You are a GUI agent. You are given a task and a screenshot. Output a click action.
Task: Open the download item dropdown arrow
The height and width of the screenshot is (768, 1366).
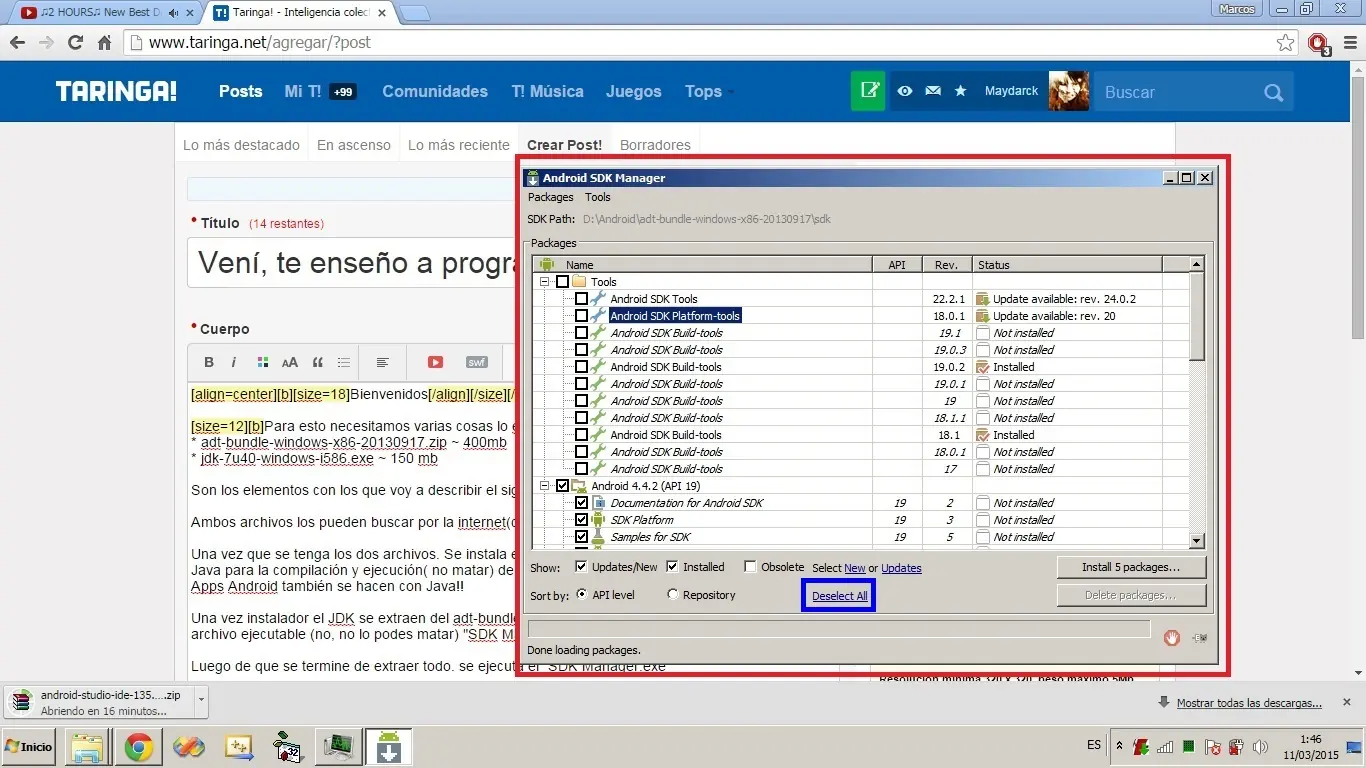201,699
